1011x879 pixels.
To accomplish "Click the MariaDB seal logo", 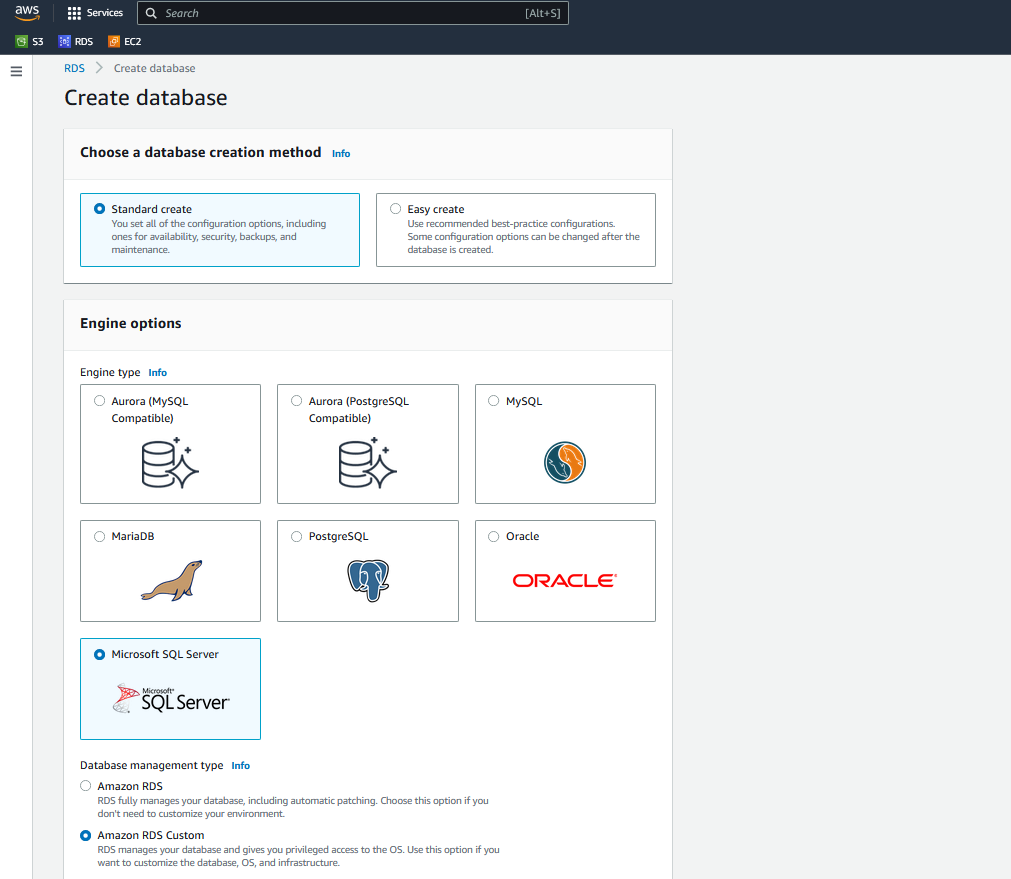I will click(x=172, y=580).
